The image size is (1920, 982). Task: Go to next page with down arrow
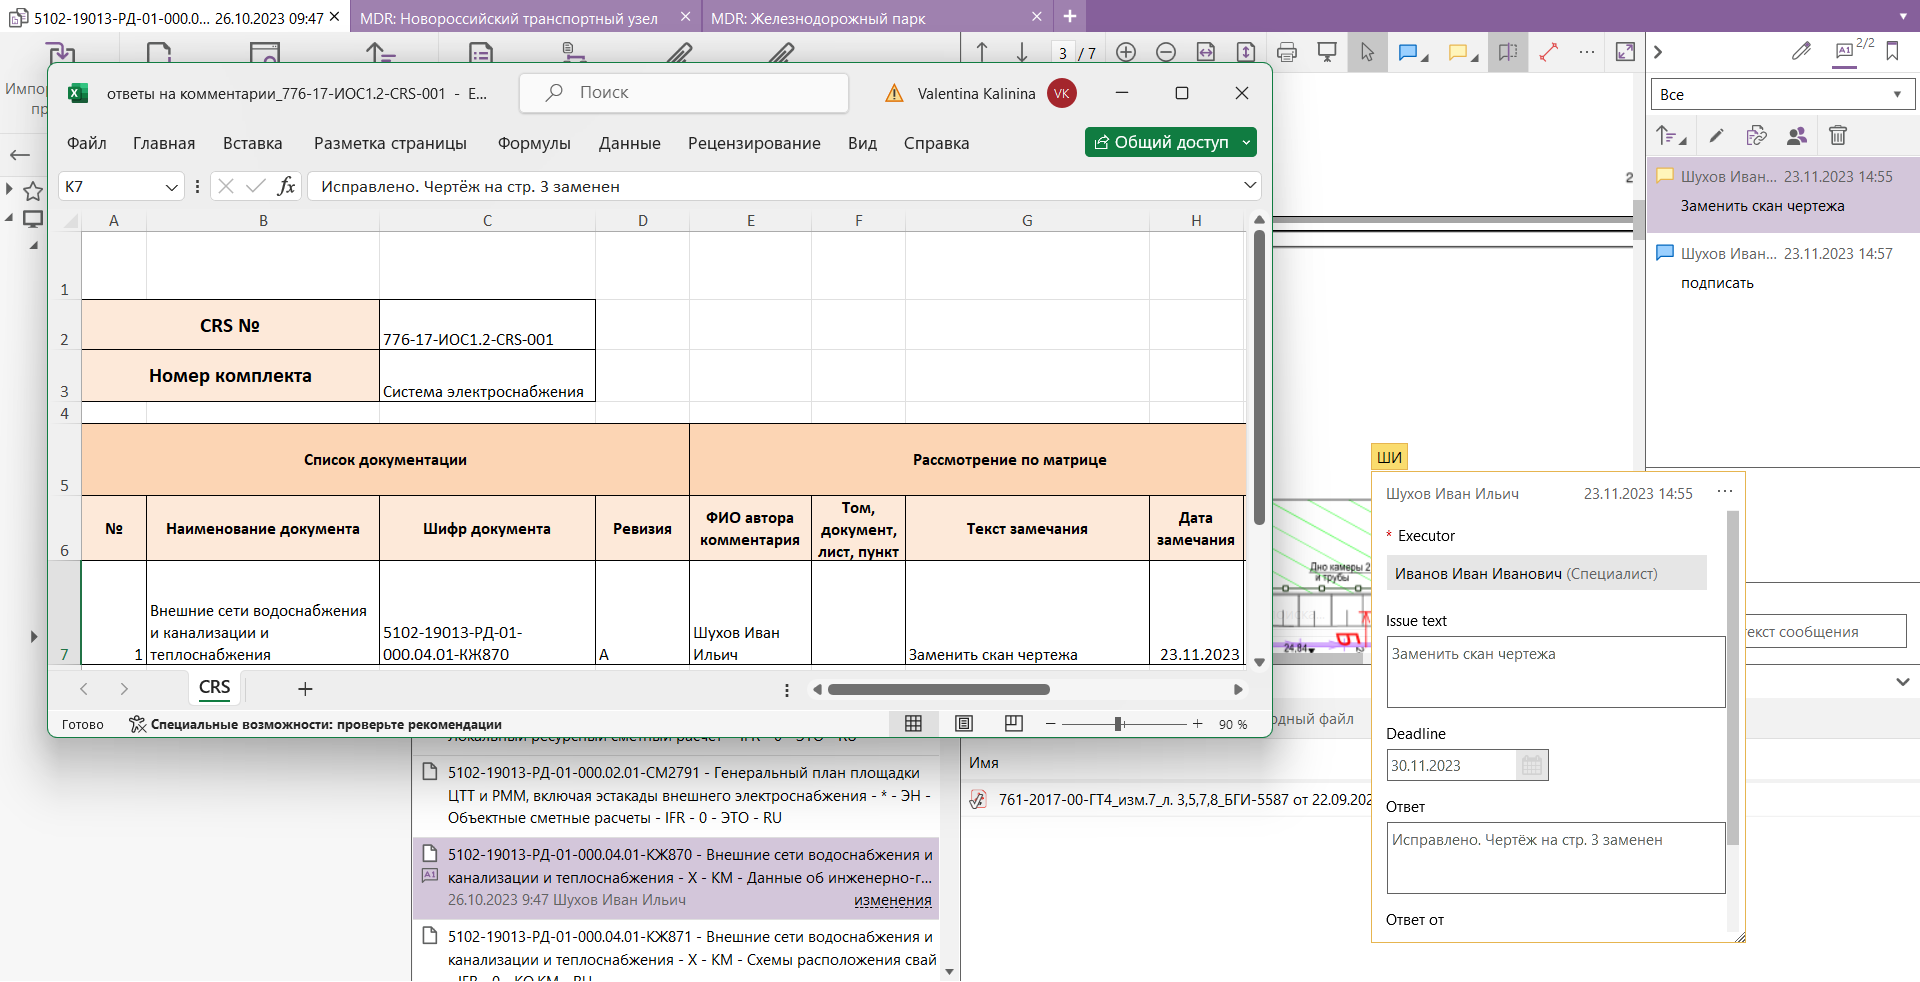coord(1022,52)
